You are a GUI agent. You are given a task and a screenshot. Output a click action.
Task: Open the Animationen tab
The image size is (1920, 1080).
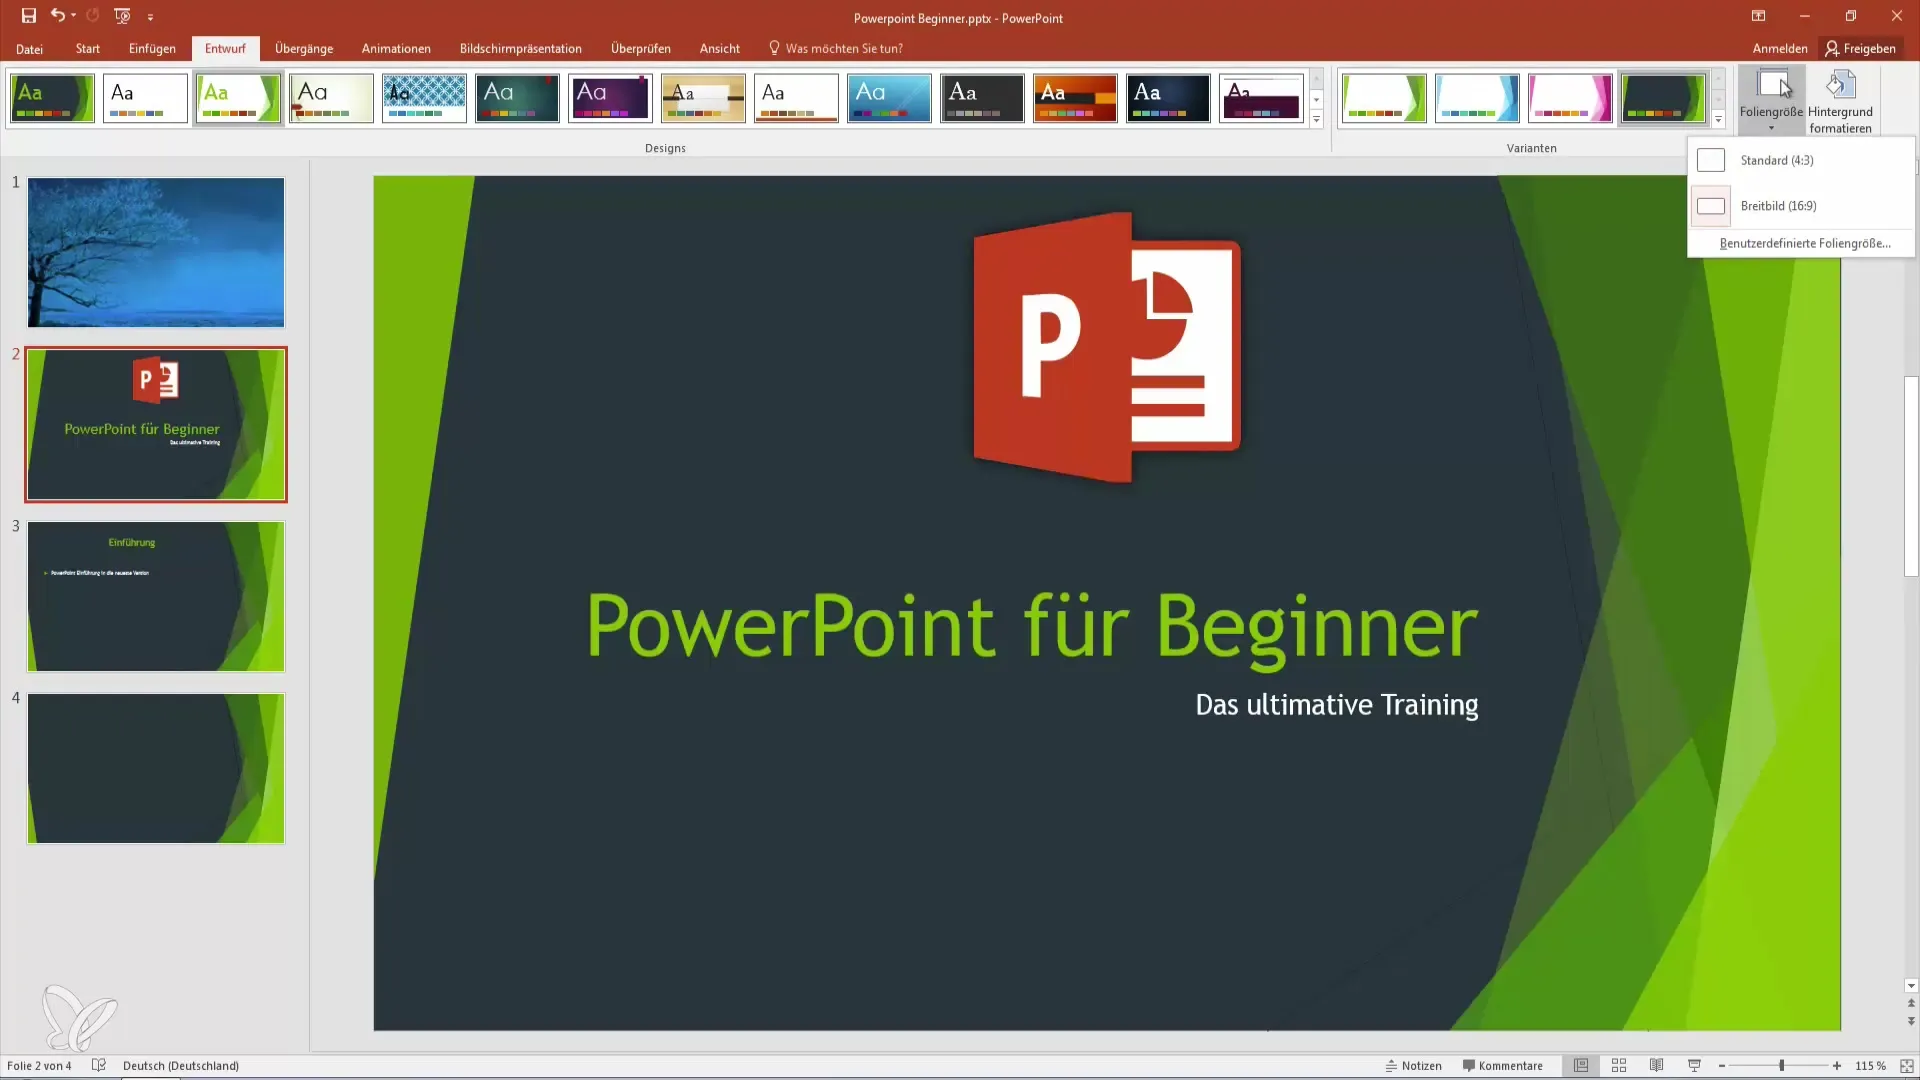396,48
